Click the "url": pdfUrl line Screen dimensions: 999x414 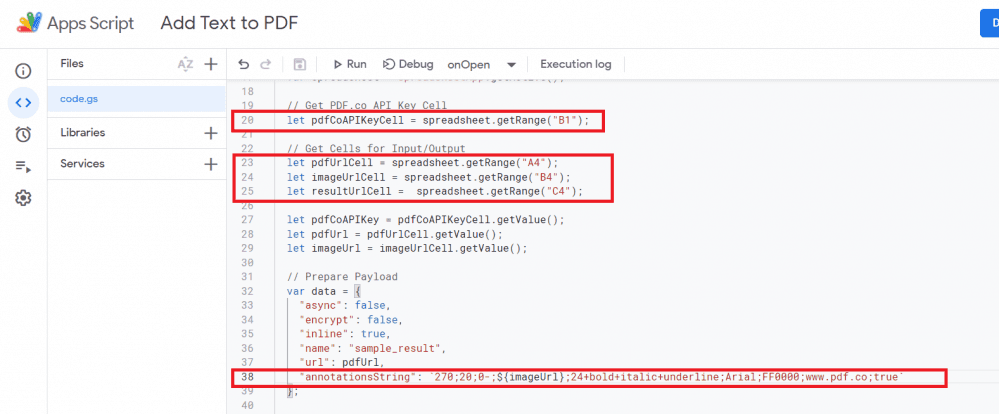tap(340, 362)
